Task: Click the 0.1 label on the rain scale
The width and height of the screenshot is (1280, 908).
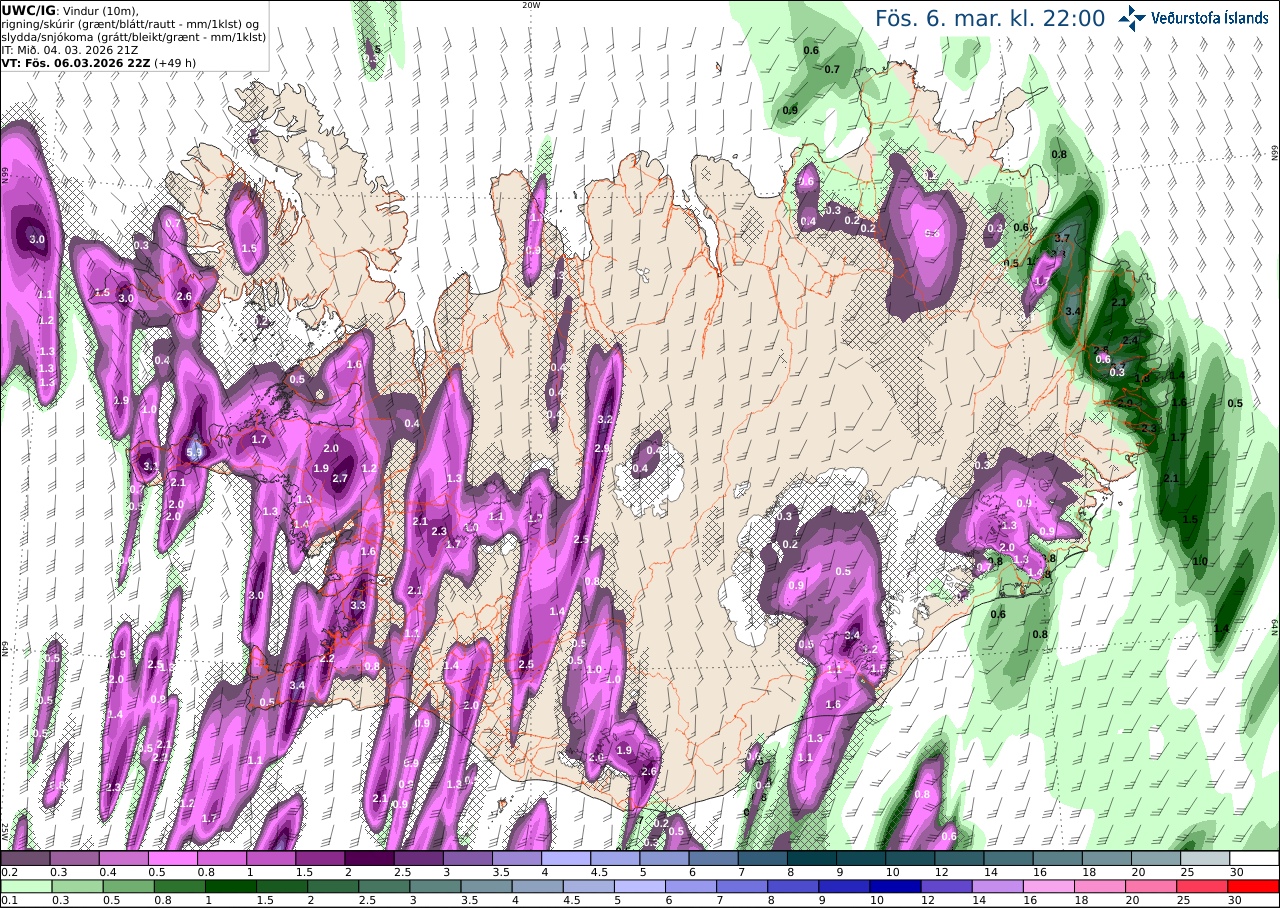Action: pos(8,900)
